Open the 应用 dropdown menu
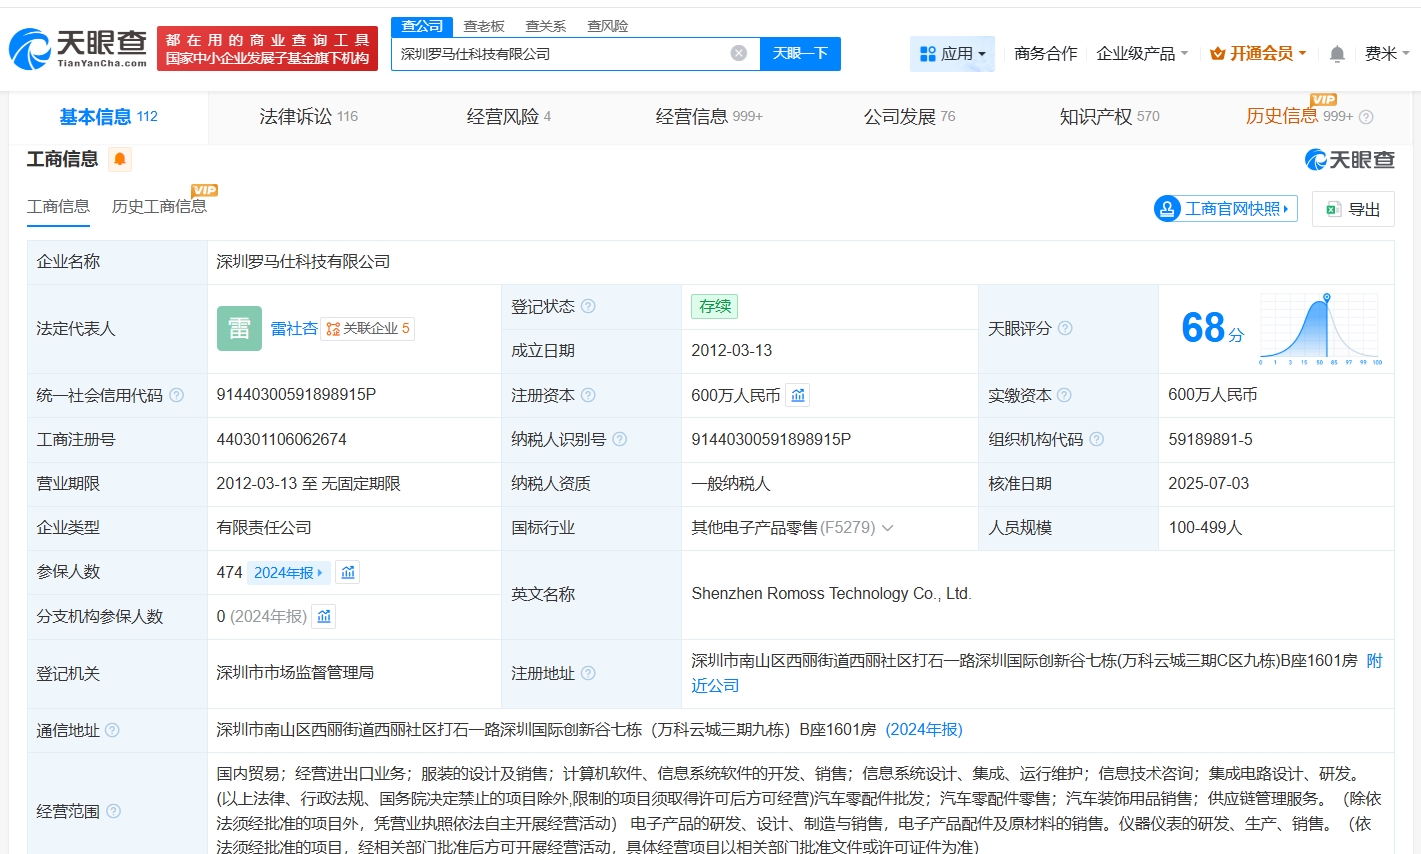Image resolution: width=1421 pixels, height=854 pixels. pyautogui.click(x=952, y=54)
